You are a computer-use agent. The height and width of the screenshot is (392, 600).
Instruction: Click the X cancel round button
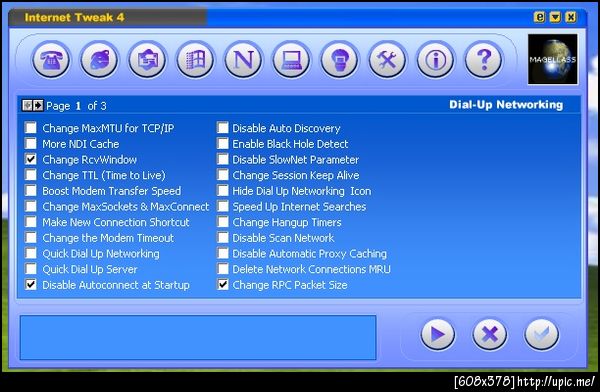(490, 335)
